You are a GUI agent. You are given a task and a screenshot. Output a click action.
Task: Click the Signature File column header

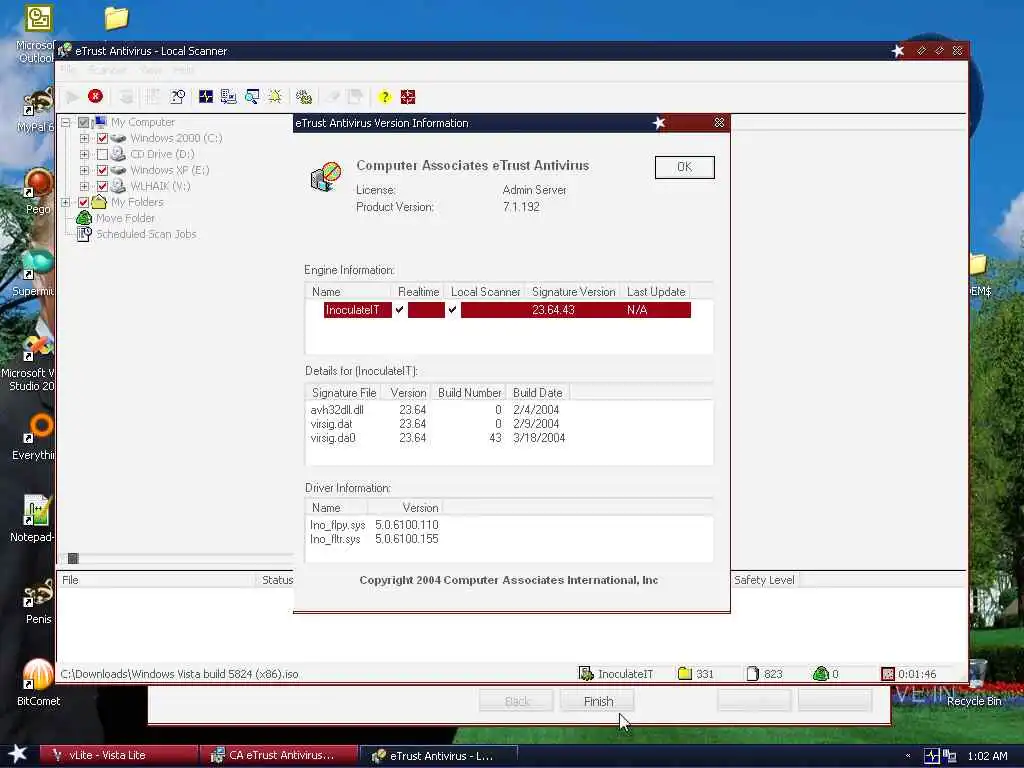click(x=344, y=392)
